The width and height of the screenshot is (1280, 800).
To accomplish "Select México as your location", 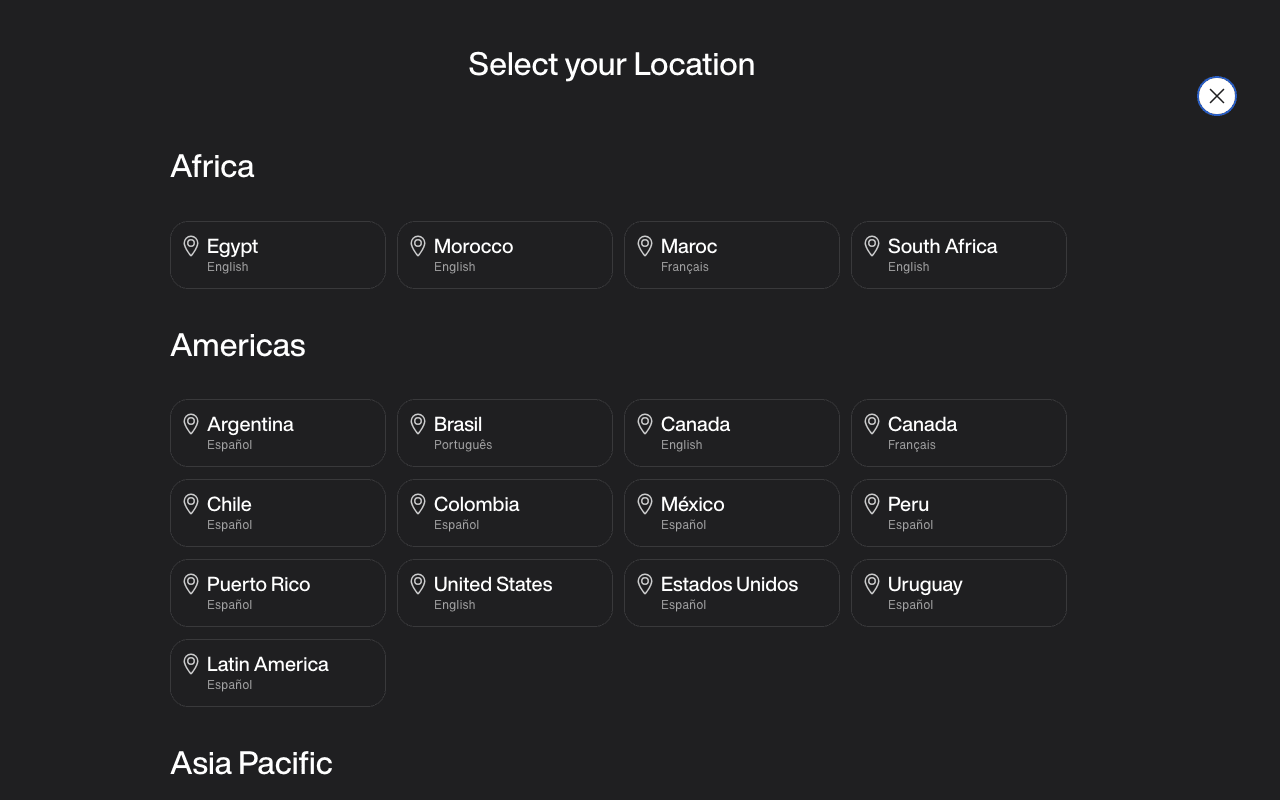I will tap(731, 513).
